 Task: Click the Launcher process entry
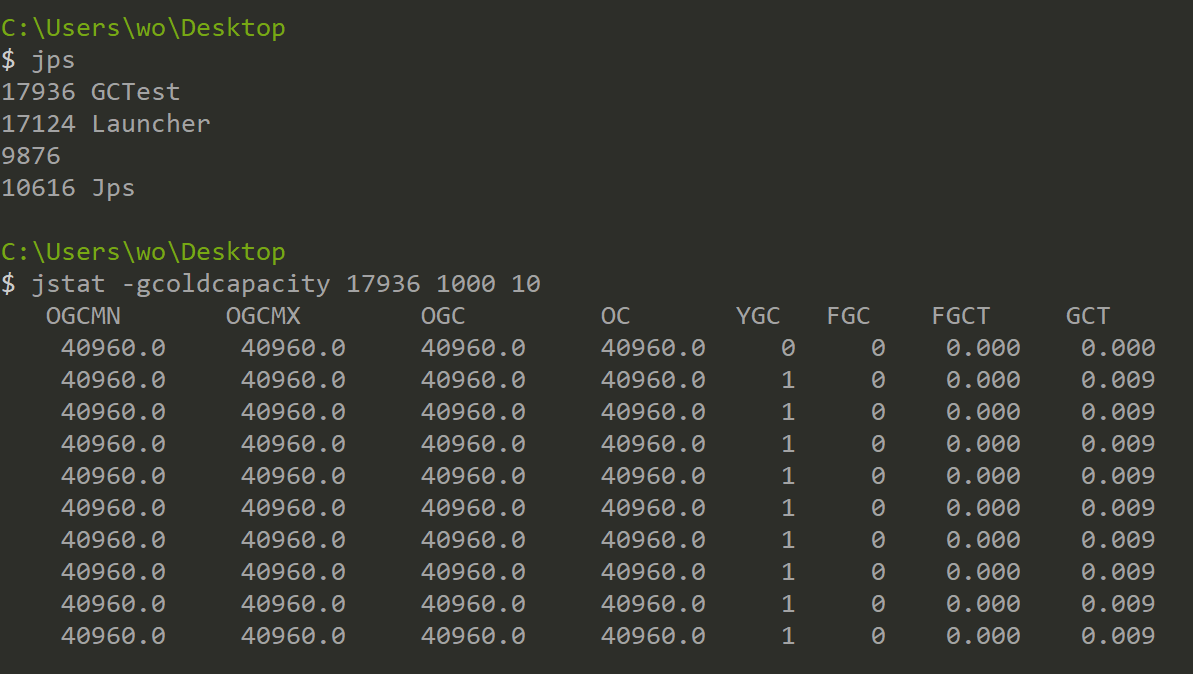[x=150, y=124]
